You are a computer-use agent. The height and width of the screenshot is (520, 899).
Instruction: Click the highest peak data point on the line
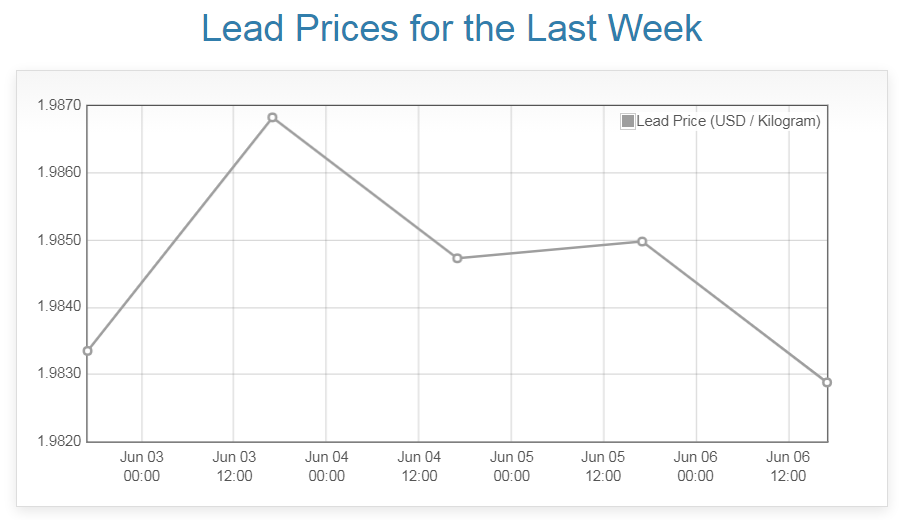click(272, 118)
